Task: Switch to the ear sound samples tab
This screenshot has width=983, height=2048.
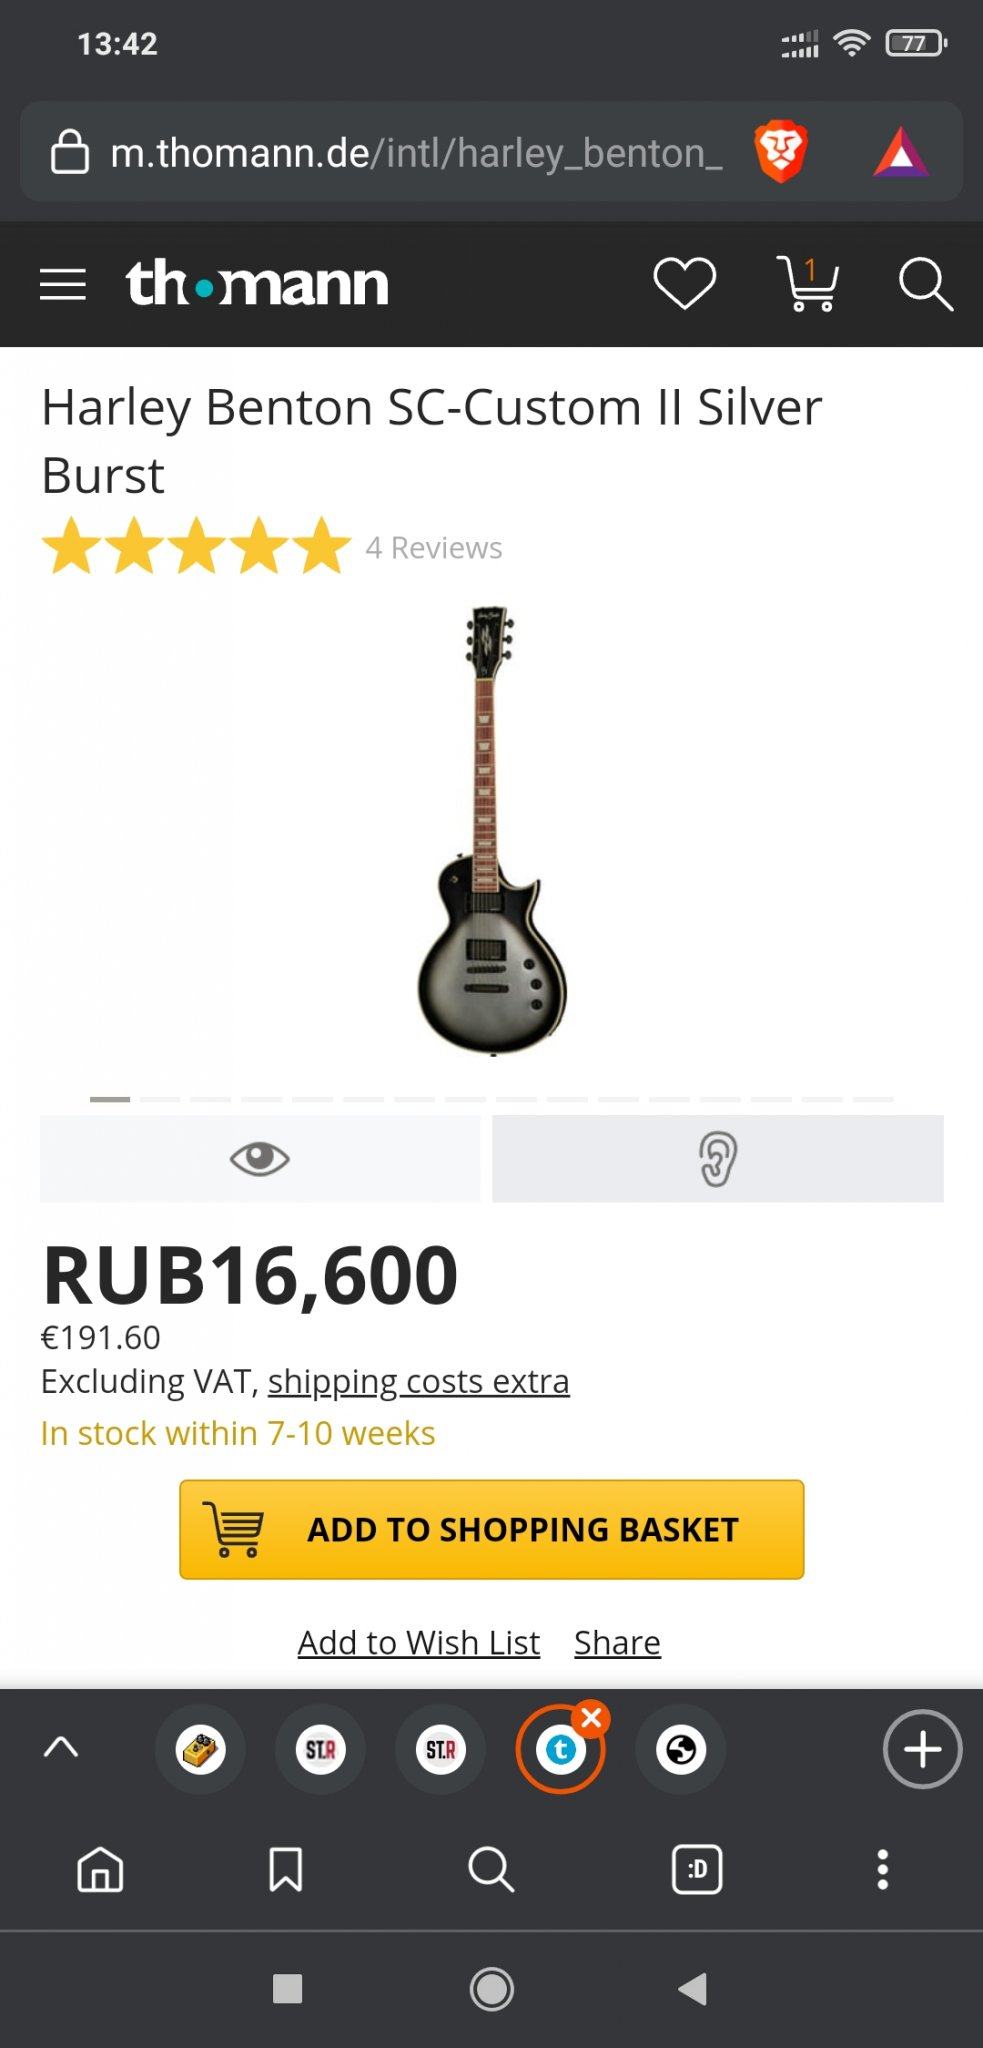Action: click(x=717, y=1159)
